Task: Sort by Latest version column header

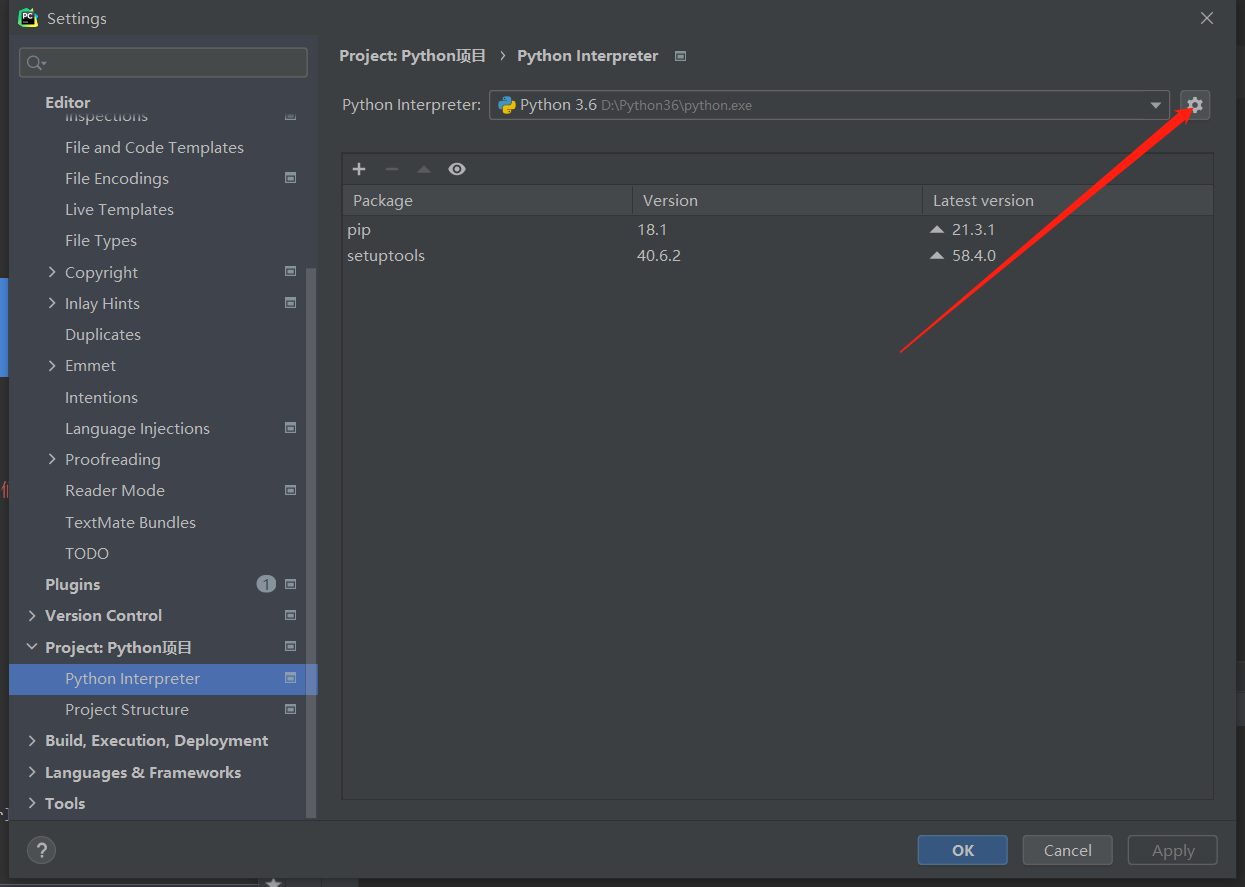Action: click(1068, 200)
